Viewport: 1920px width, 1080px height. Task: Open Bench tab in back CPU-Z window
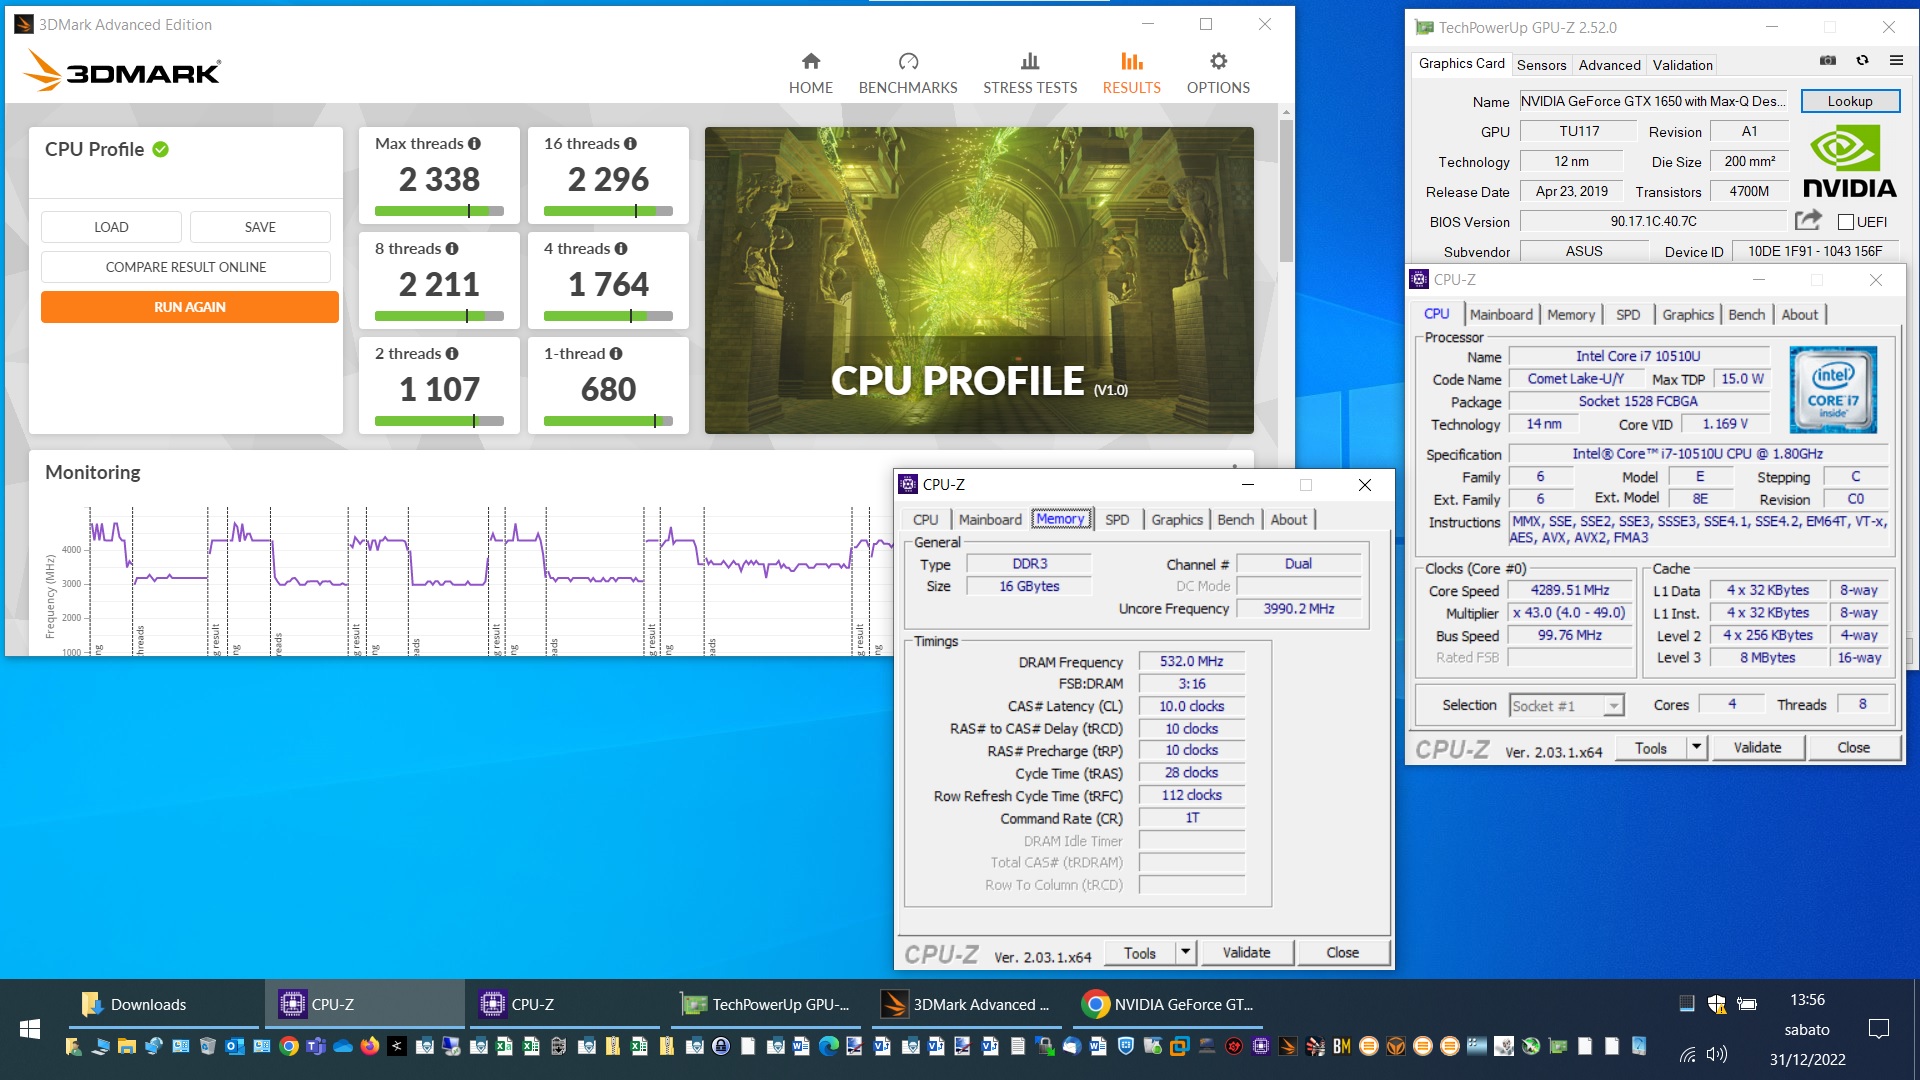[x=1746, y=315]
